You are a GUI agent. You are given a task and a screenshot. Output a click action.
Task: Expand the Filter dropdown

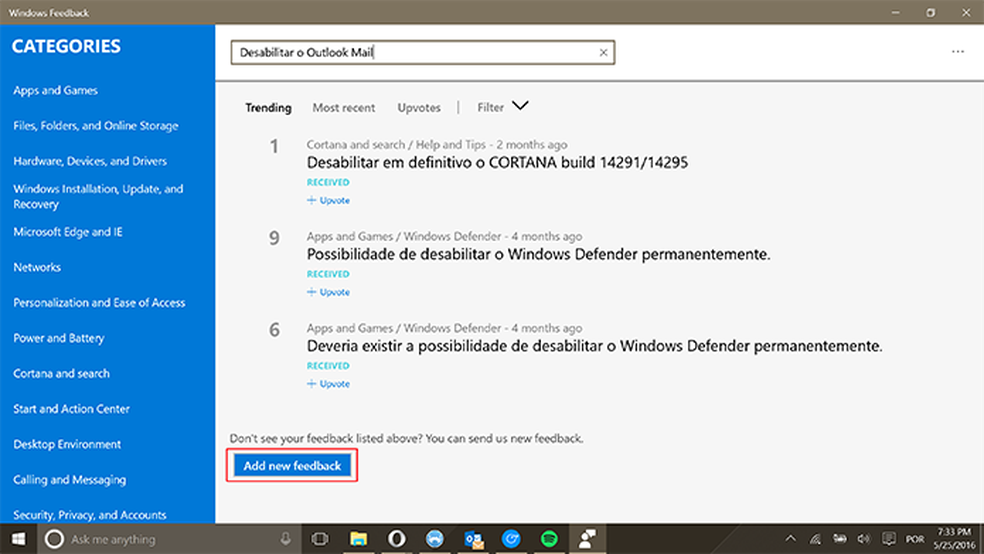click(x=503, y=107)
